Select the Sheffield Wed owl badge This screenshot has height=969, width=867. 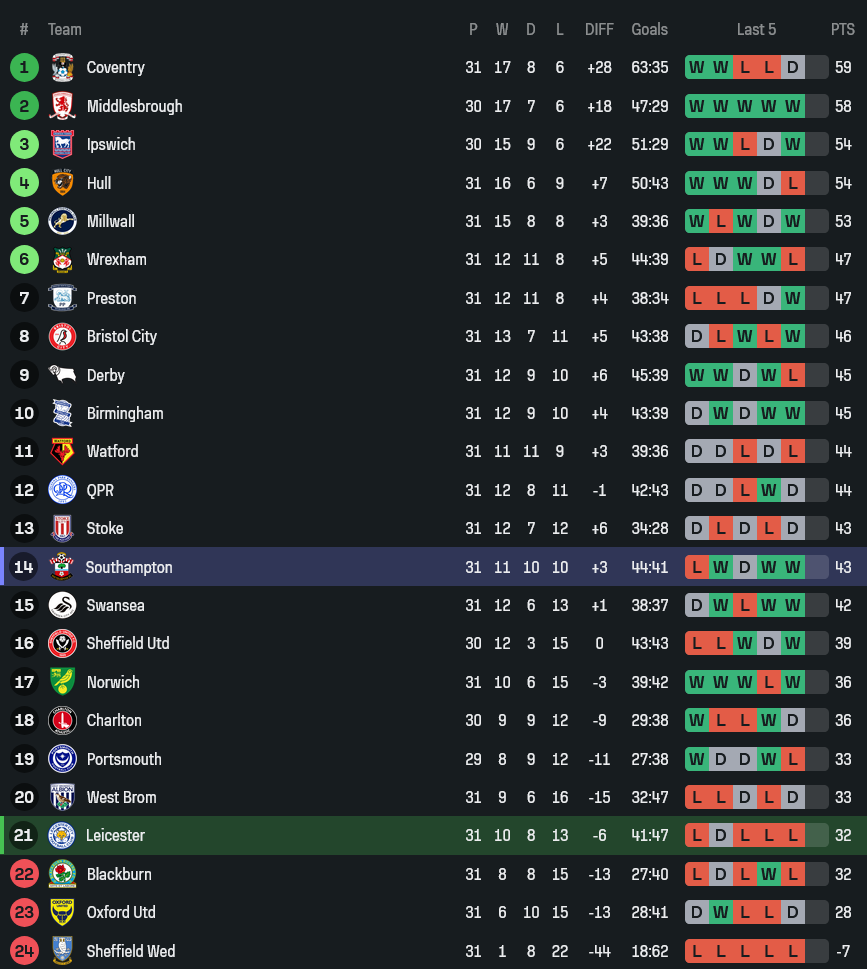(x=62, y=951)
